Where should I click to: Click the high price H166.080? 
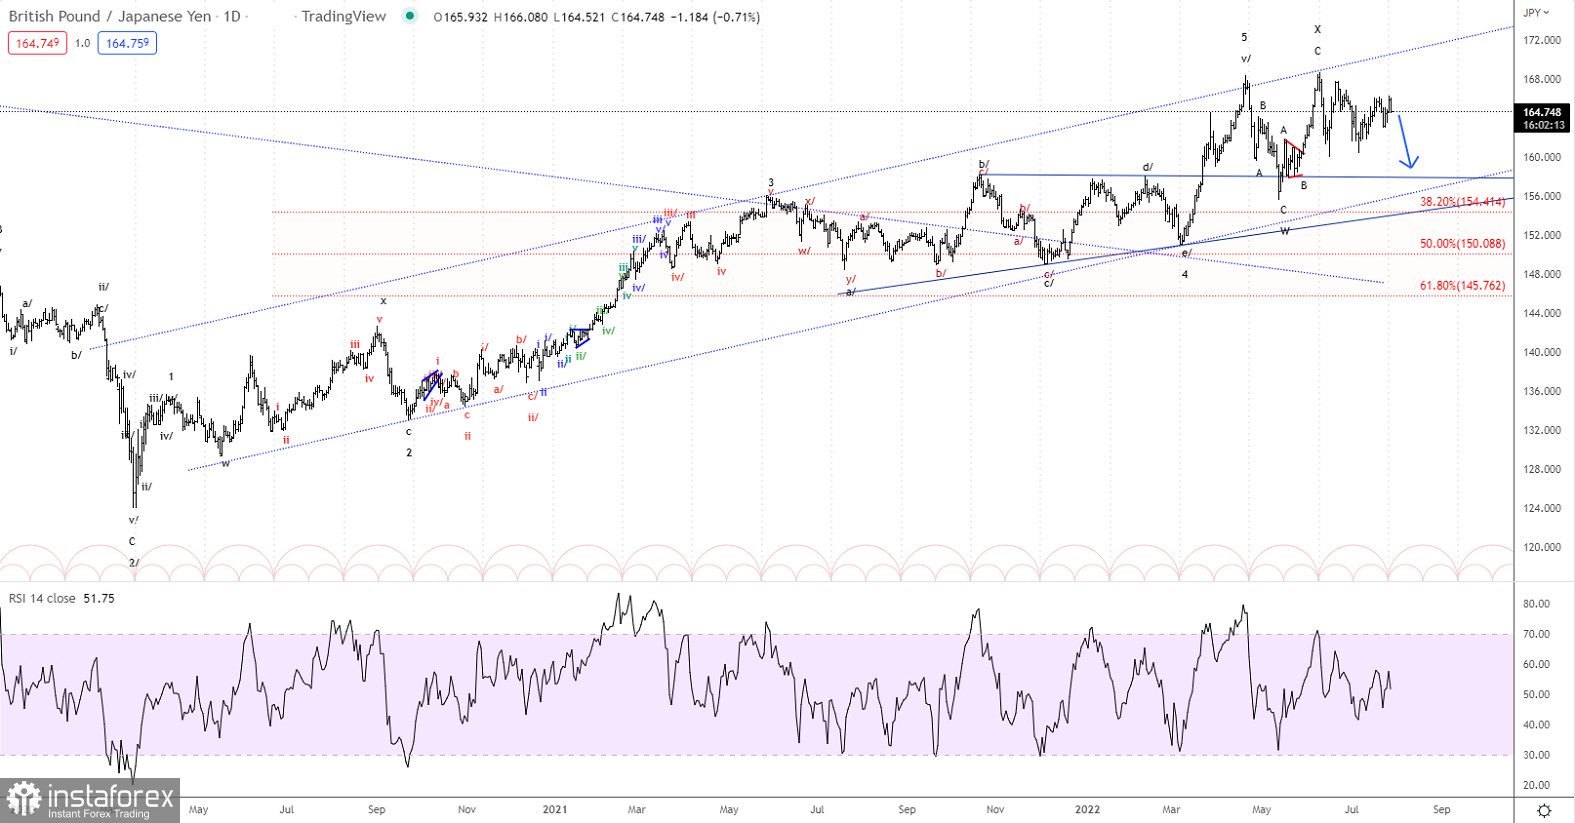[520, 17]
